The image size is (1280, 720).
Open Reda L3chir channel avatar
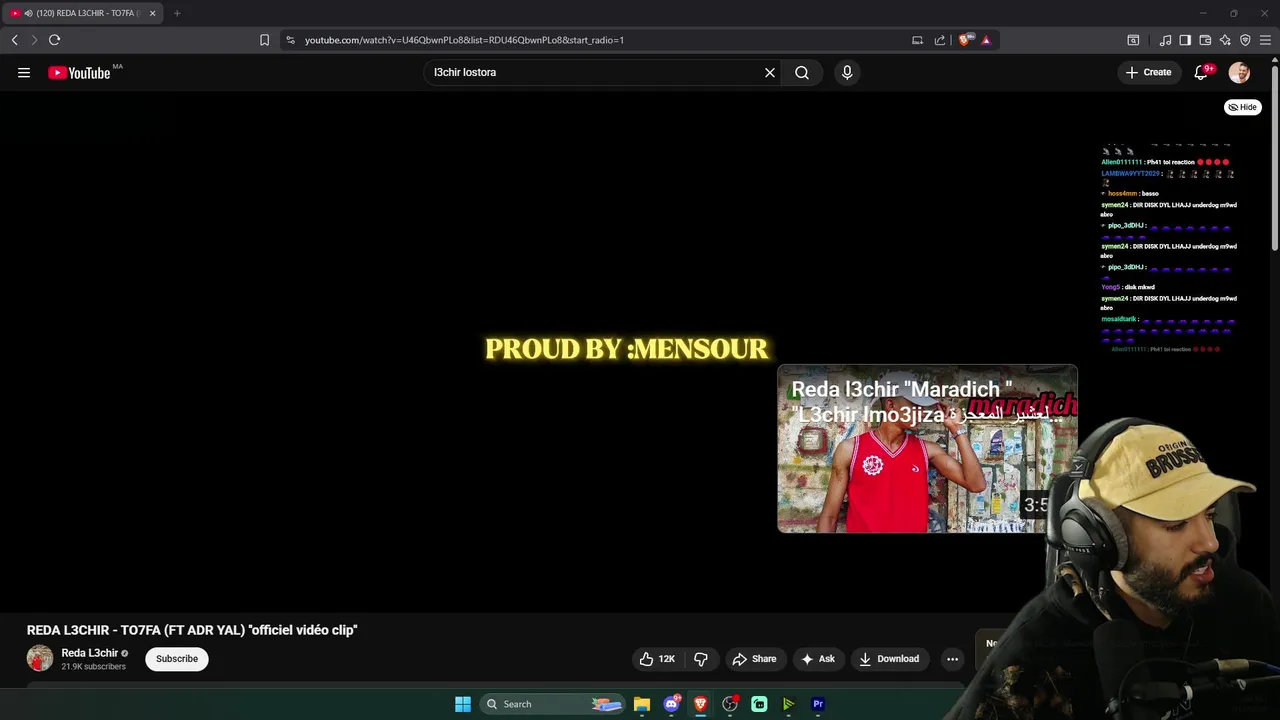[x=40, y=658]
